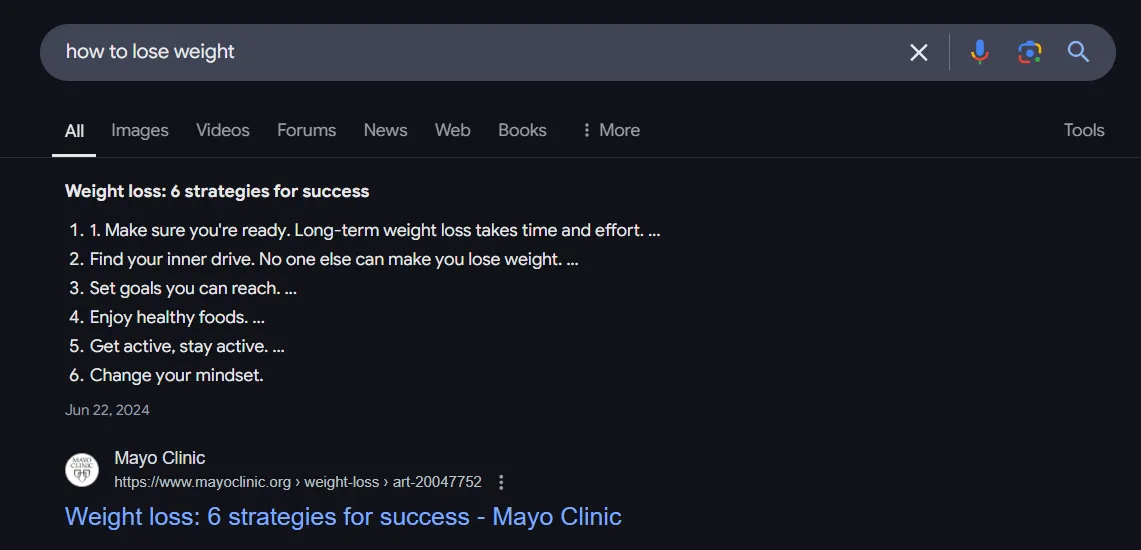
Task: Switch to the Images tab
Action: 140,130
